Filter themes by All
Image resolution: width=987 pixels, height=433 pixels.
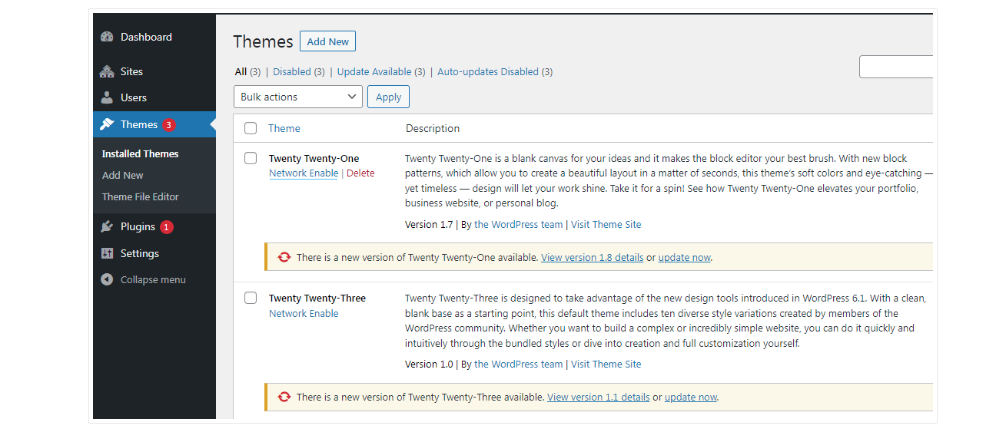coord(240,72)
